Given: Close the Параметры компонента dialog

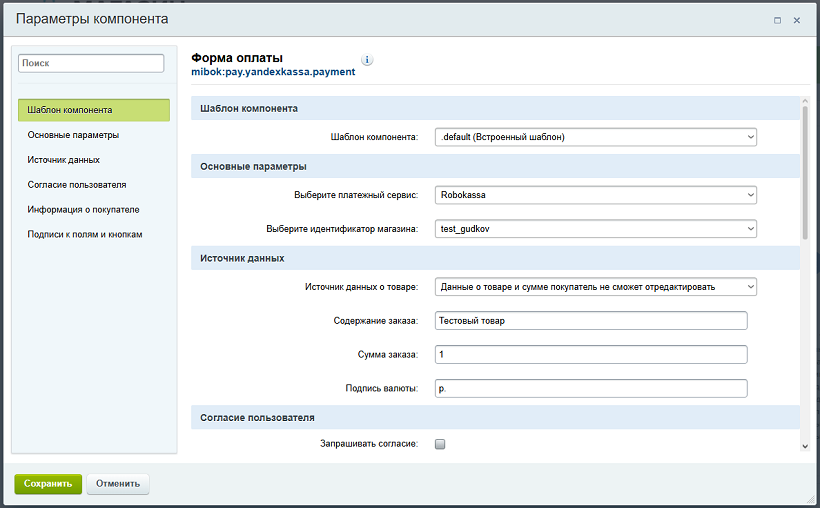Looking at the screenshot, I should click(x=797, y=20).
